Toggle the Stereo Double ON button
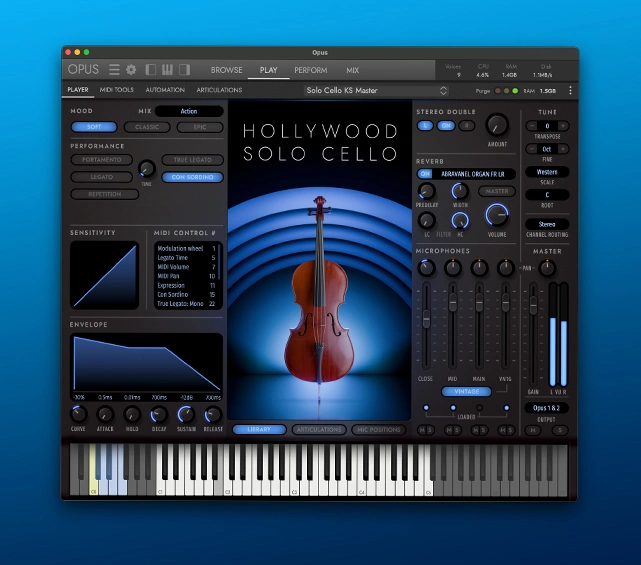The height and width of the screenshot is (565, 641). pyautogui.click(x=446, y=126)
